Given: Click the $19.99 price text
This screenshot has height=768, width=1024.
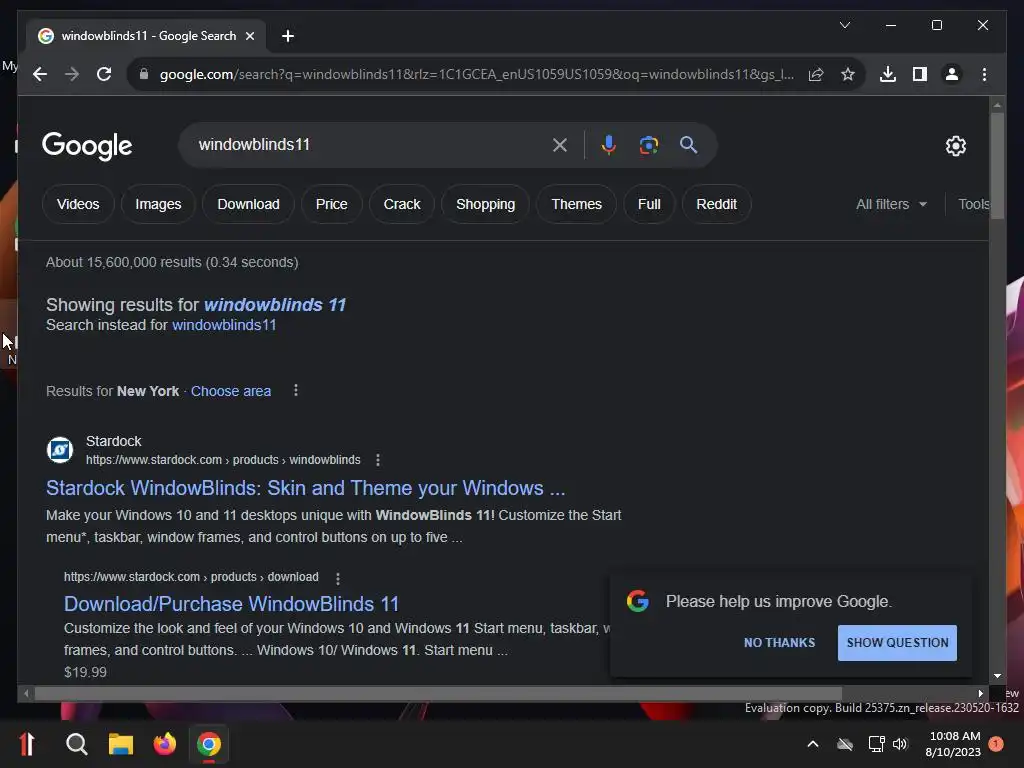Looking at the screenshot, I should point(86,672).
